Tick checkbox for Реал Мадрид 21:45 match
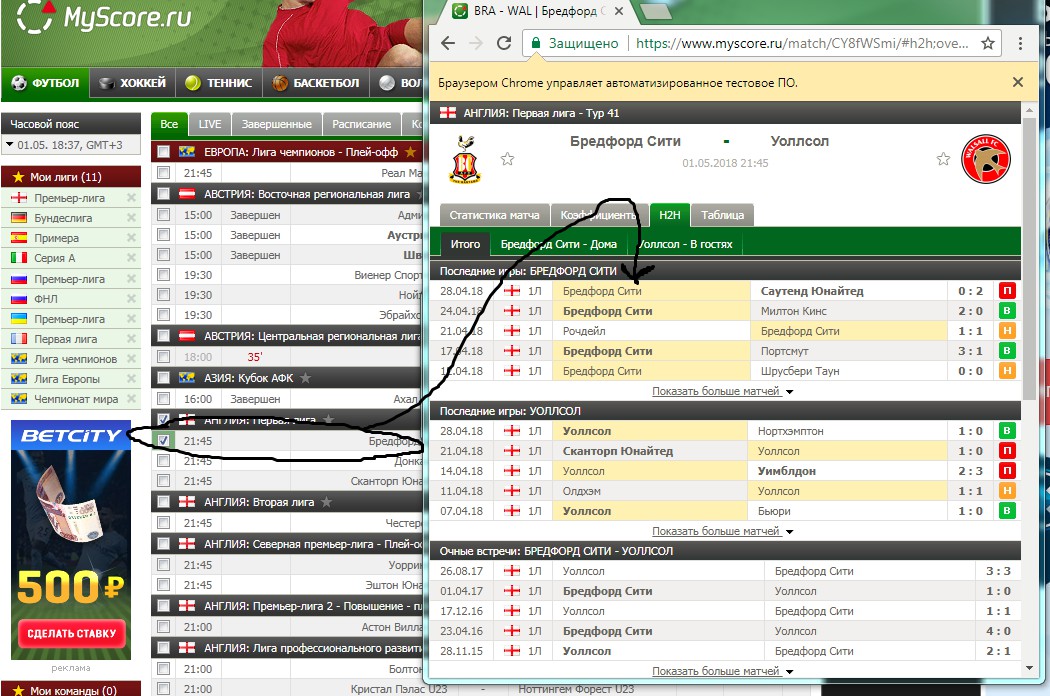 point(163,173)
